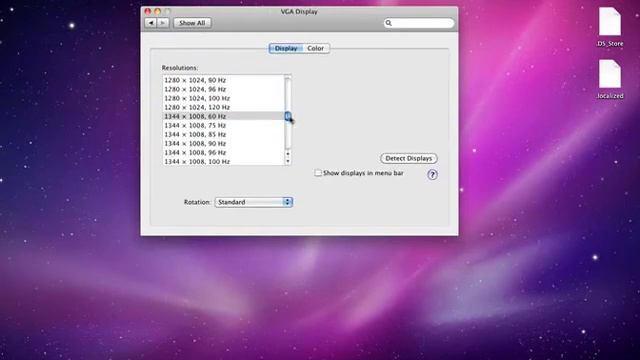Select 1344 × 1008, 60 Hz resolution
Screen dimensions: 640x360
(x=224, y=116)
